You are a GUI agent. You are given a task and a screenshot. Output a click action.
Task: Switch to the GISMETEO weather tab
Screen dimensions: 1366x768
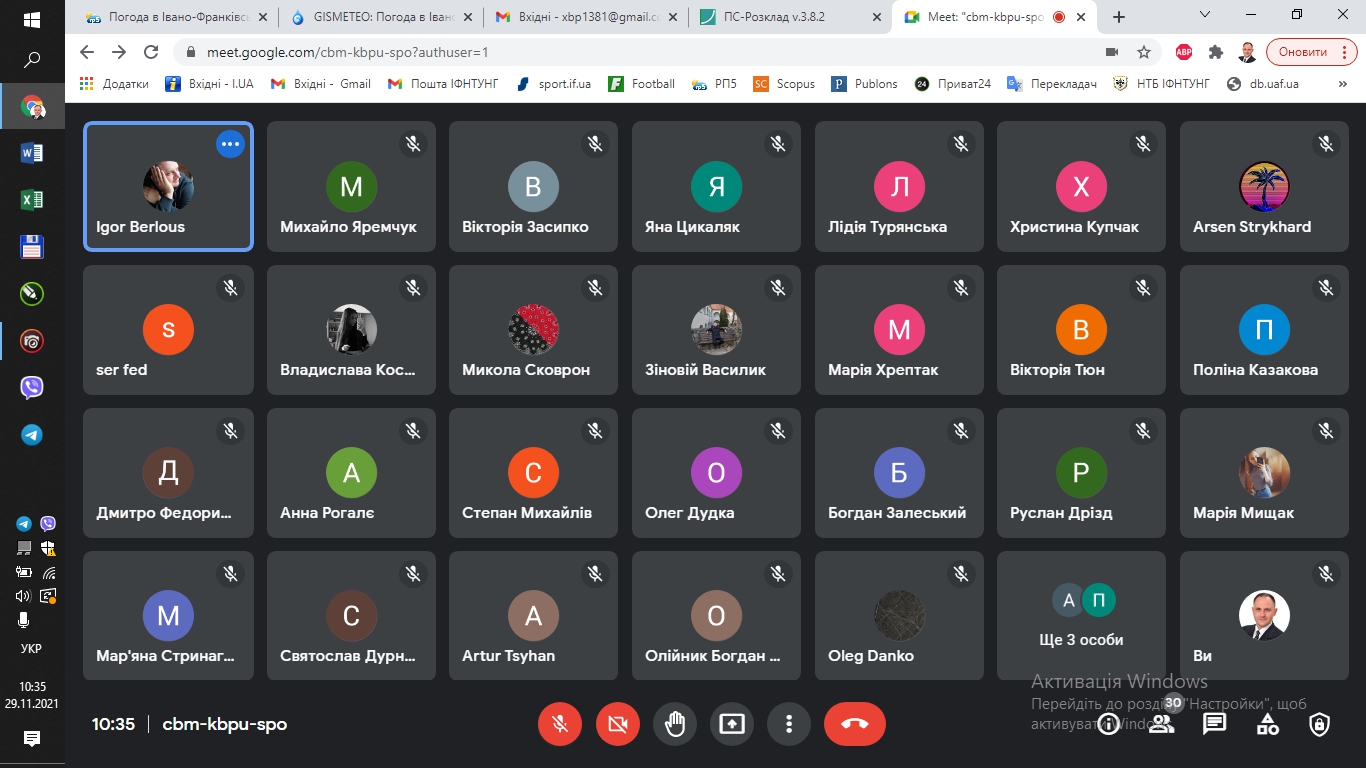(378, 17)
